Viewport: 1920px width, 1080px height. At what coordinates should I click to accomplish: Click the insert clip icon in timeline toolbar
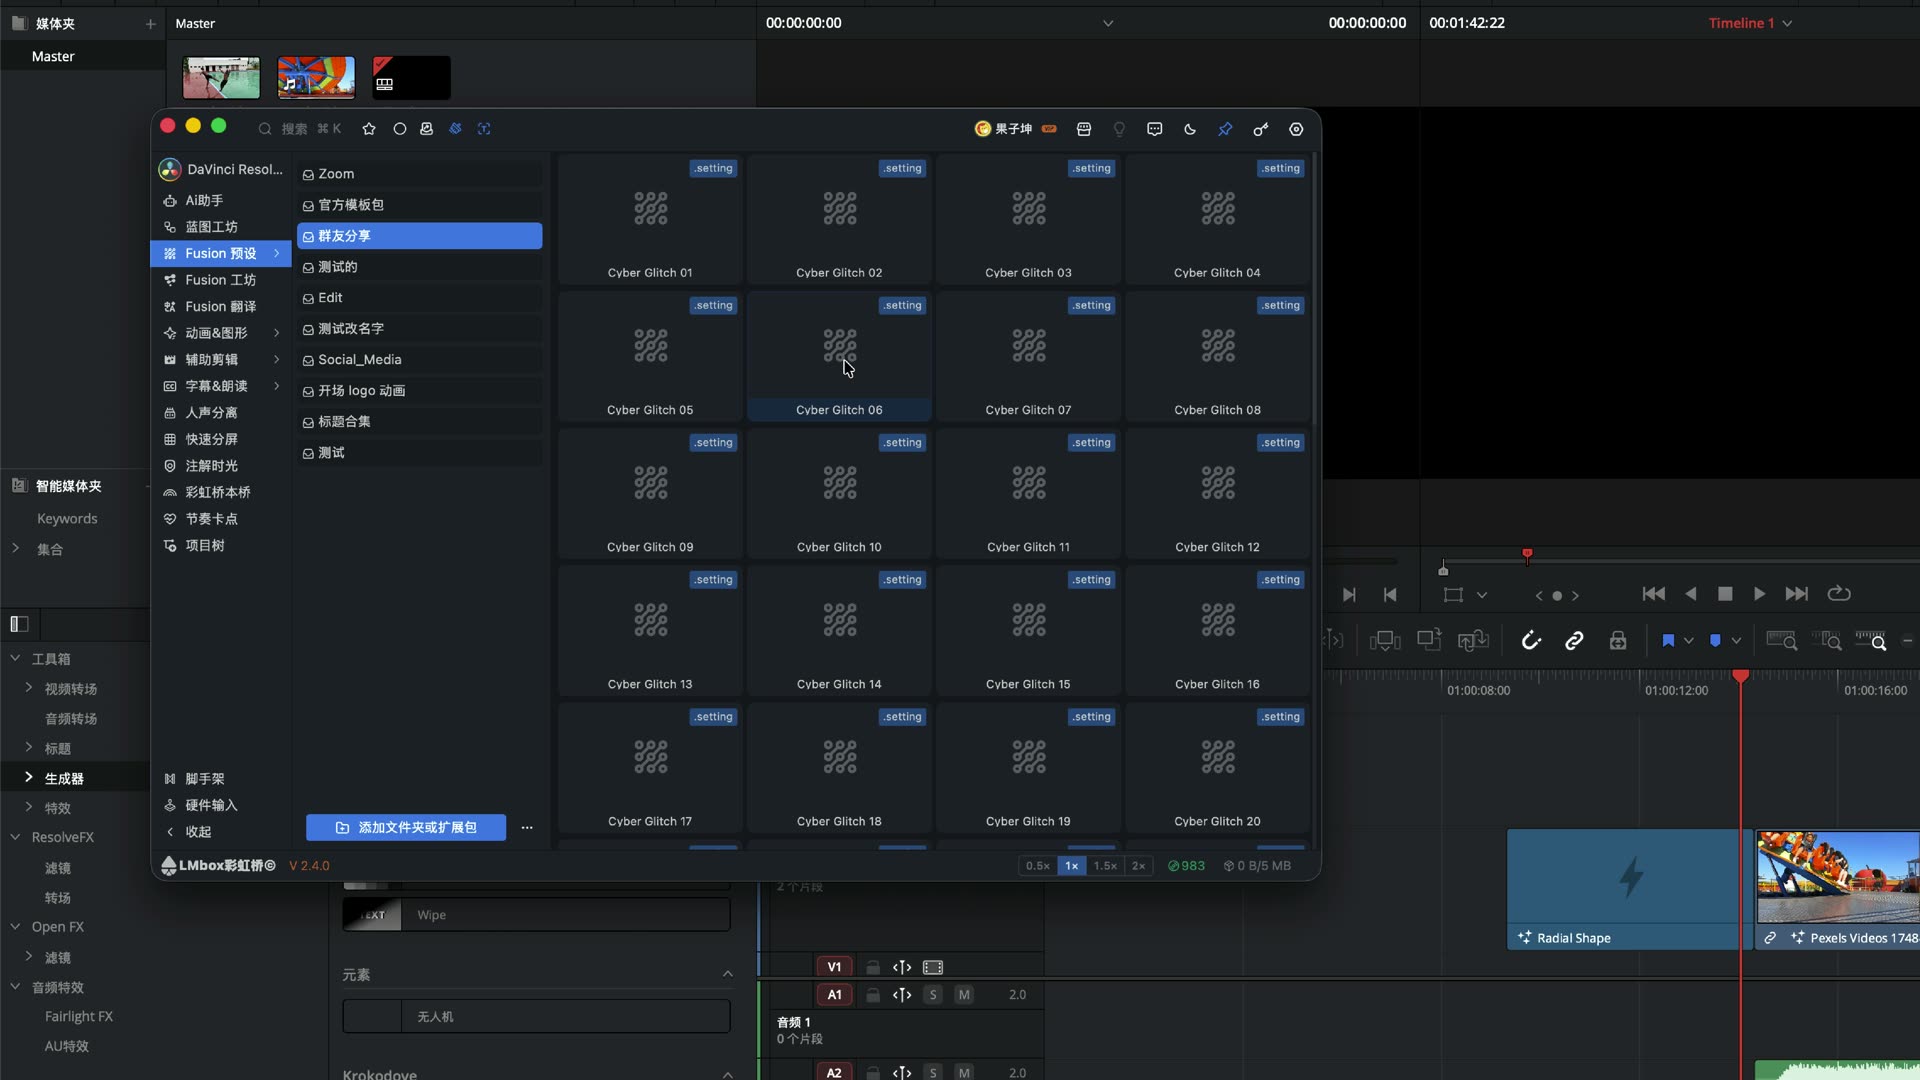pos(1385,641)
